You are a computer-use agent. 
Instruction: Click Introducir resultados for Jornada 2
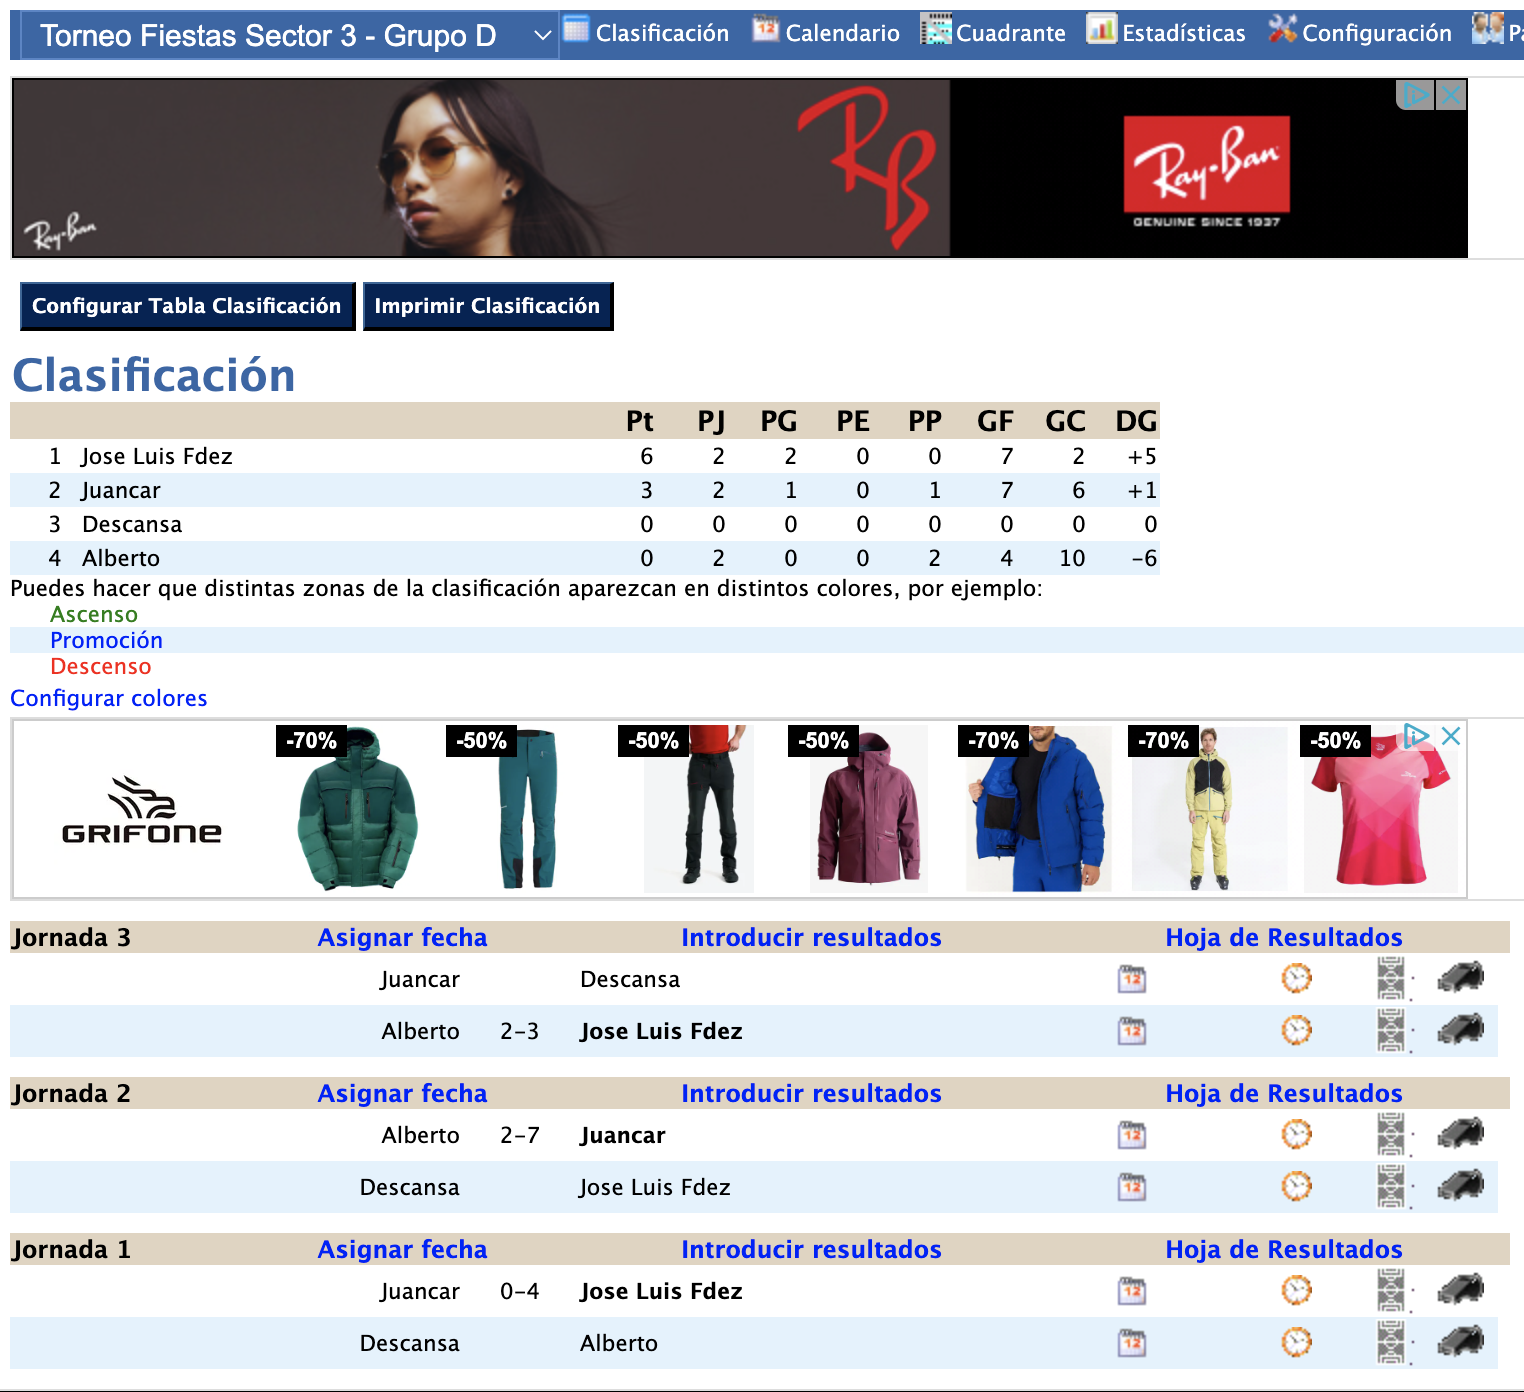[811, 1093]
